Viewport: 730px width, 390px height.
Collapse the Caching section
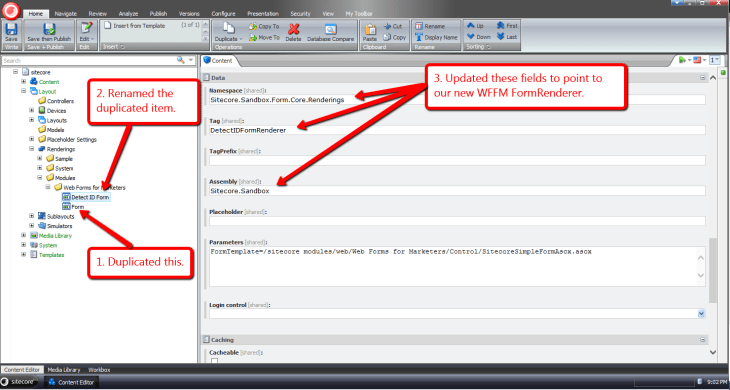703,340
